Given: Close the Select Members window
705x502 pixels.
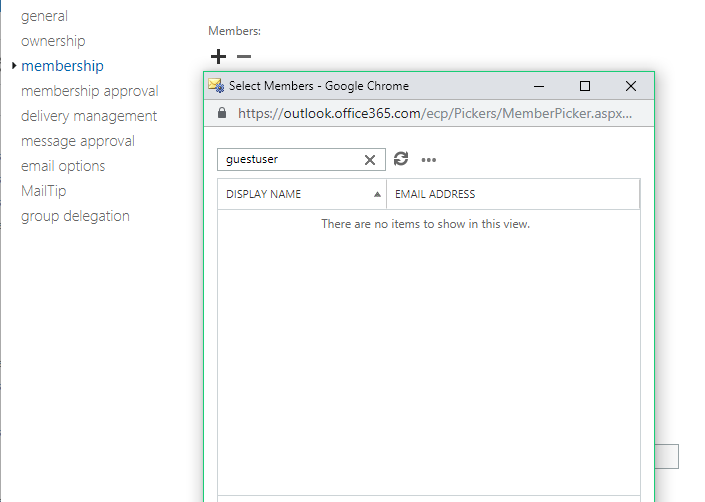Looking at the screenshot, I should coord(630,86).
